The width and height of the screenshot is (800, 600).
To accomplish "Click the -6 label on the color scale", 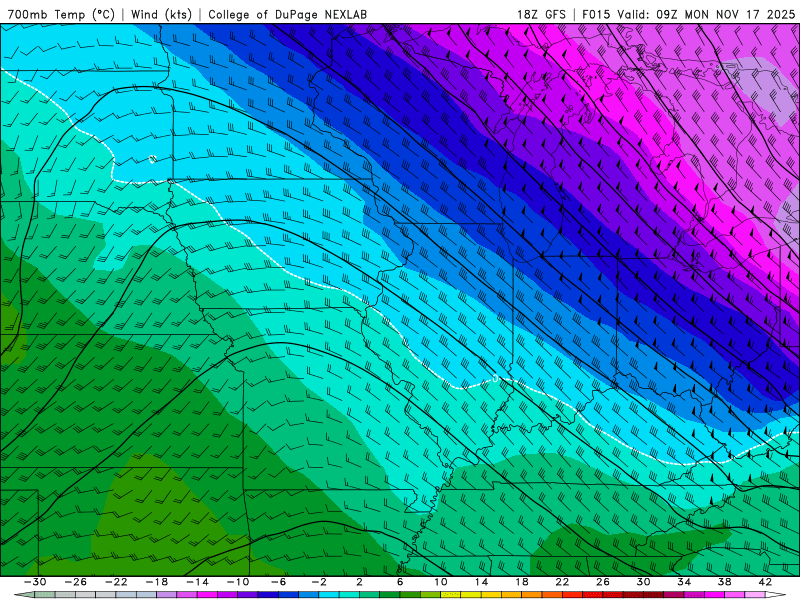I will [278, 582].
